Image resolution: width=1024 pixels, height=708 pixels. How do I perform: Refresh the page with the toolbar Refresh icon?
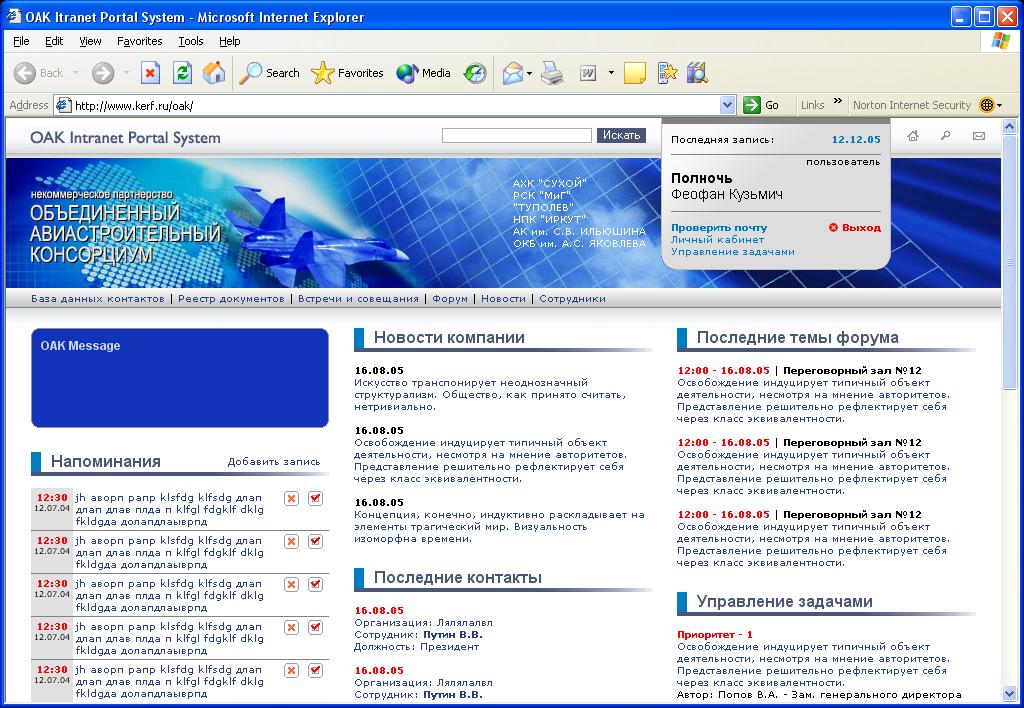pos(182,73)
